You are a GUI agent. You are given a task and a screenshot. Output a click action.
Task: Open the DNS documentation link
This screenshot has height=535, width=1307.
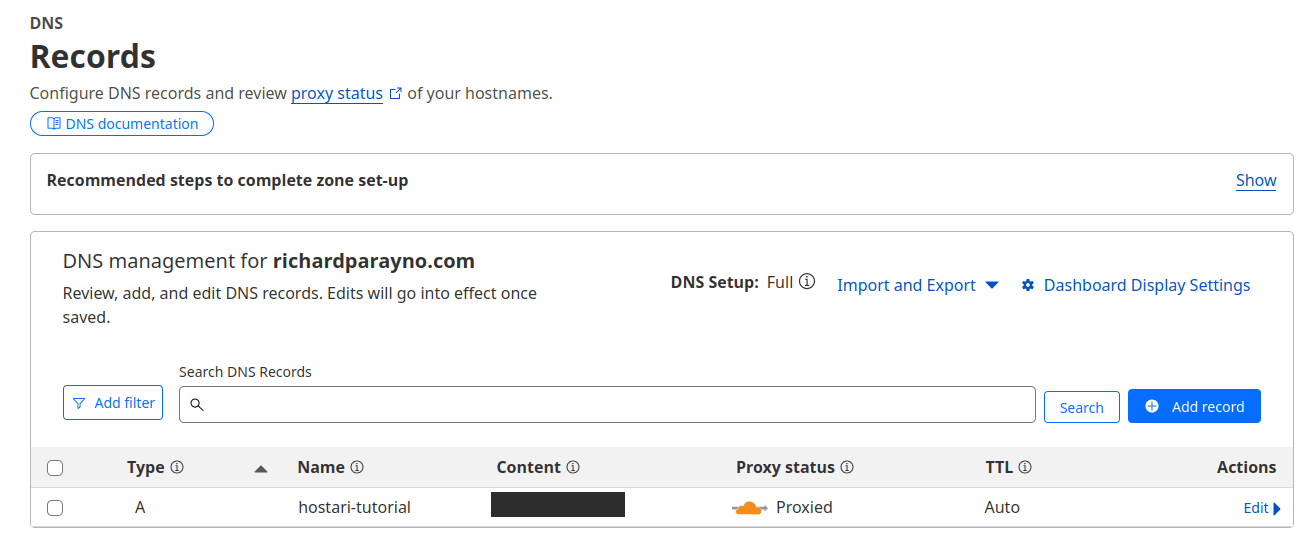122,124
